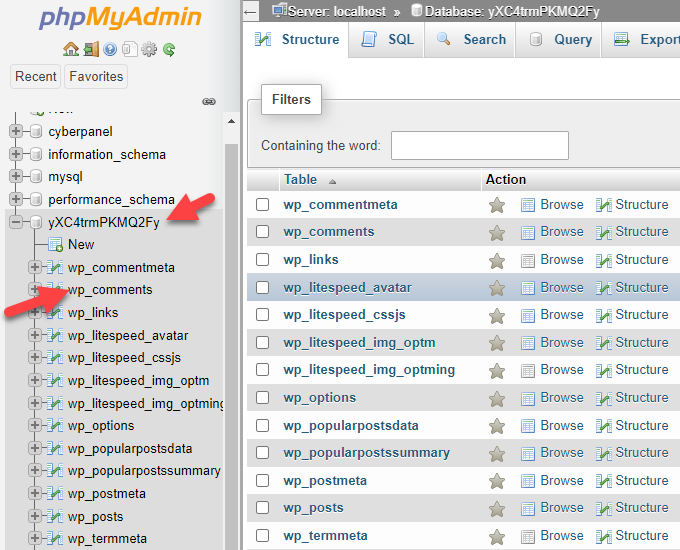The image size is (680, 550).
Task: Open the SQL documentation pages icon
Action: pos(129,49)
